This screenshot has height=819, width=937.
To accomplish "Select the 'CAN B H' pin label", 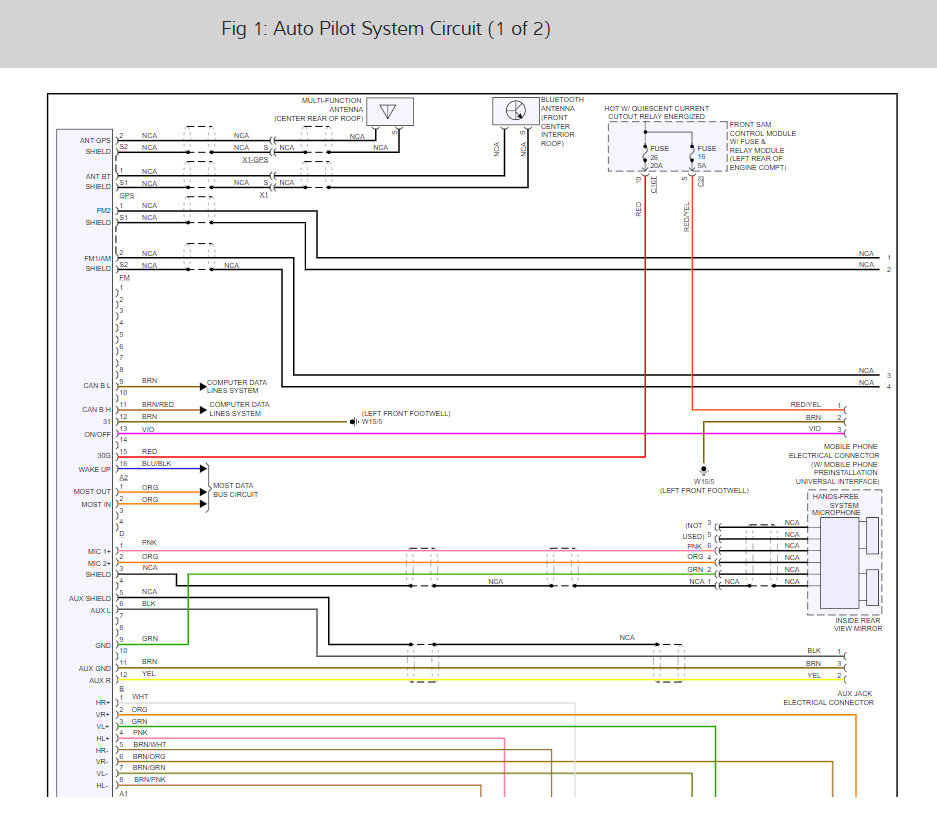I will [96, 410].
